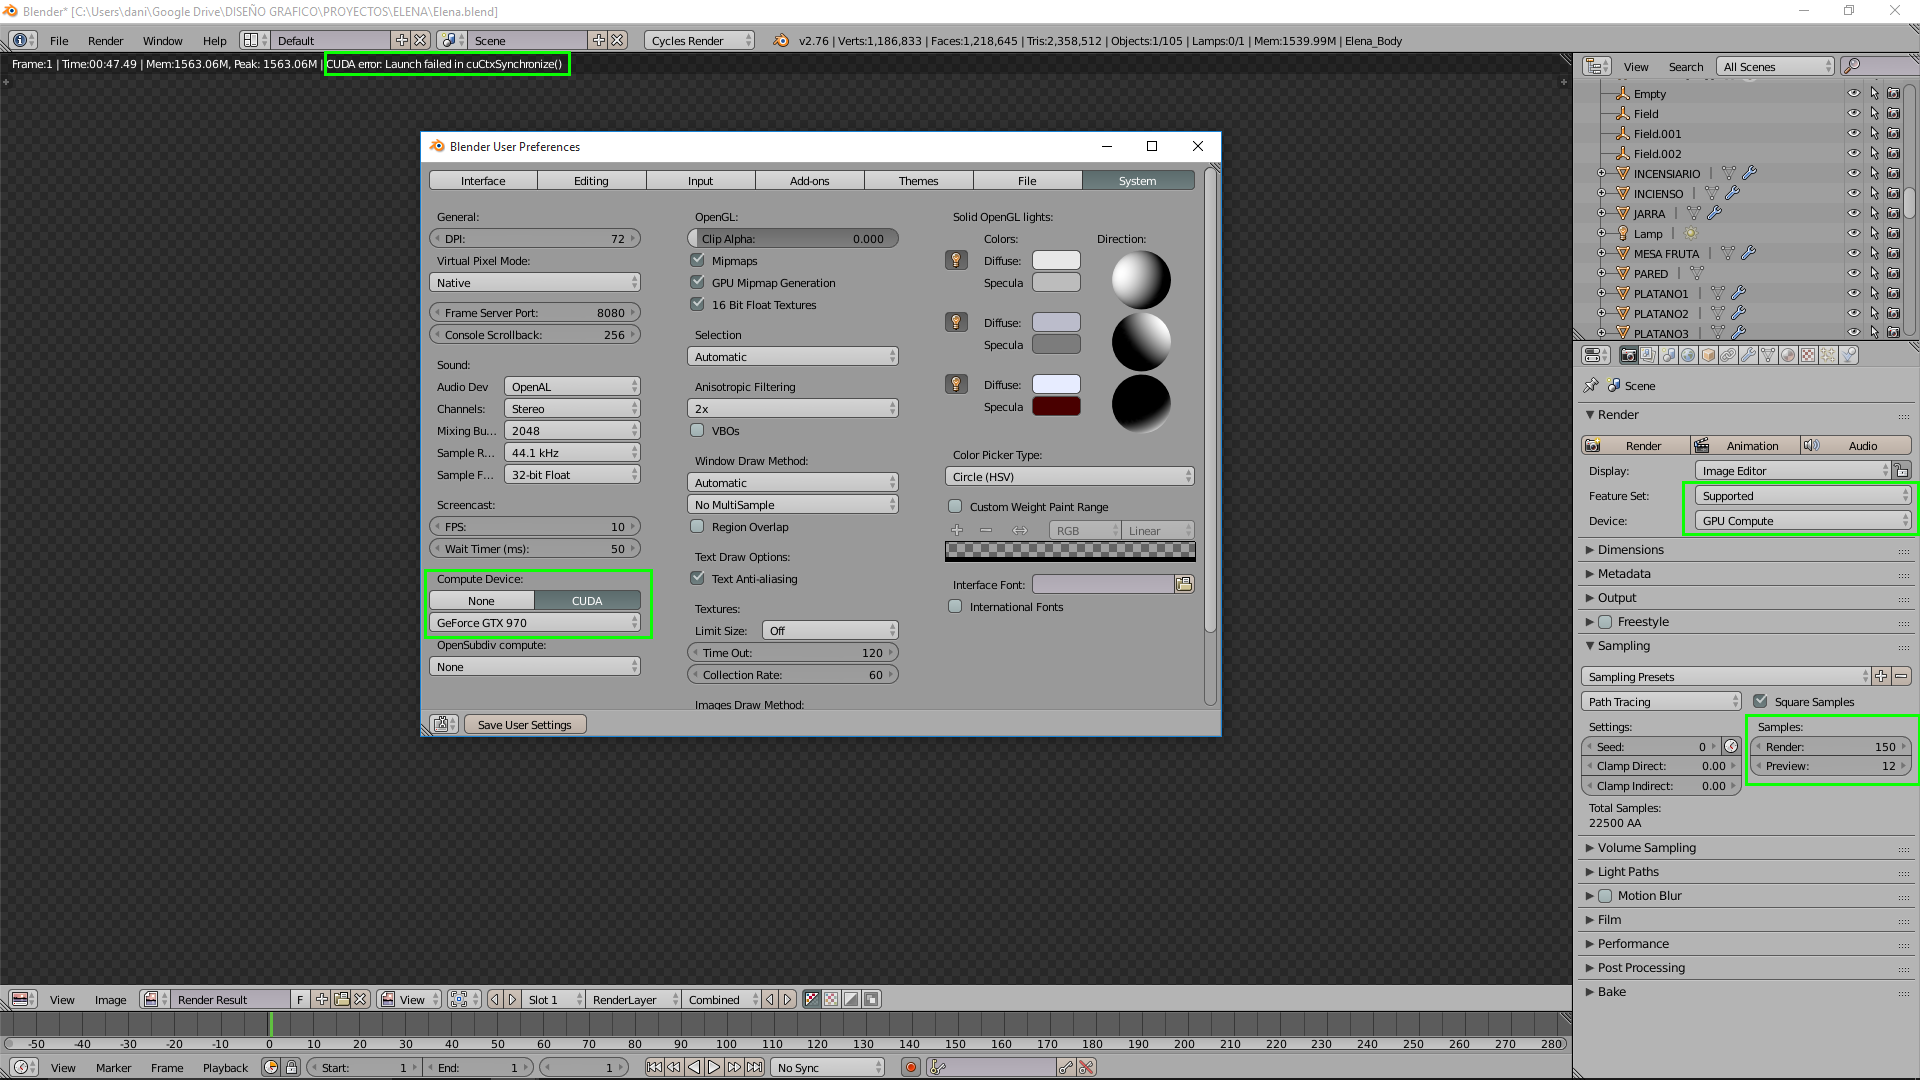Image resolution: width=1920 pixels, height=1080 pixels.
Task: Open Compute Device GeForce GTX 970 dropdown
Action: pyautogui.click(x=535, y=622)
